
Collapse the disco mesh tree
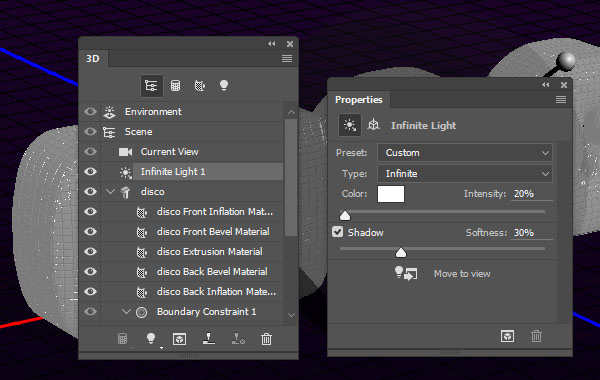point(110,191)
